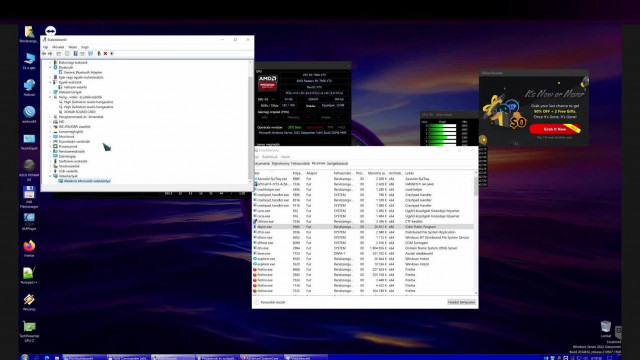Collapse the Bluetooth node
Viewport: 640px width, 360px height.
pos(50,67)
